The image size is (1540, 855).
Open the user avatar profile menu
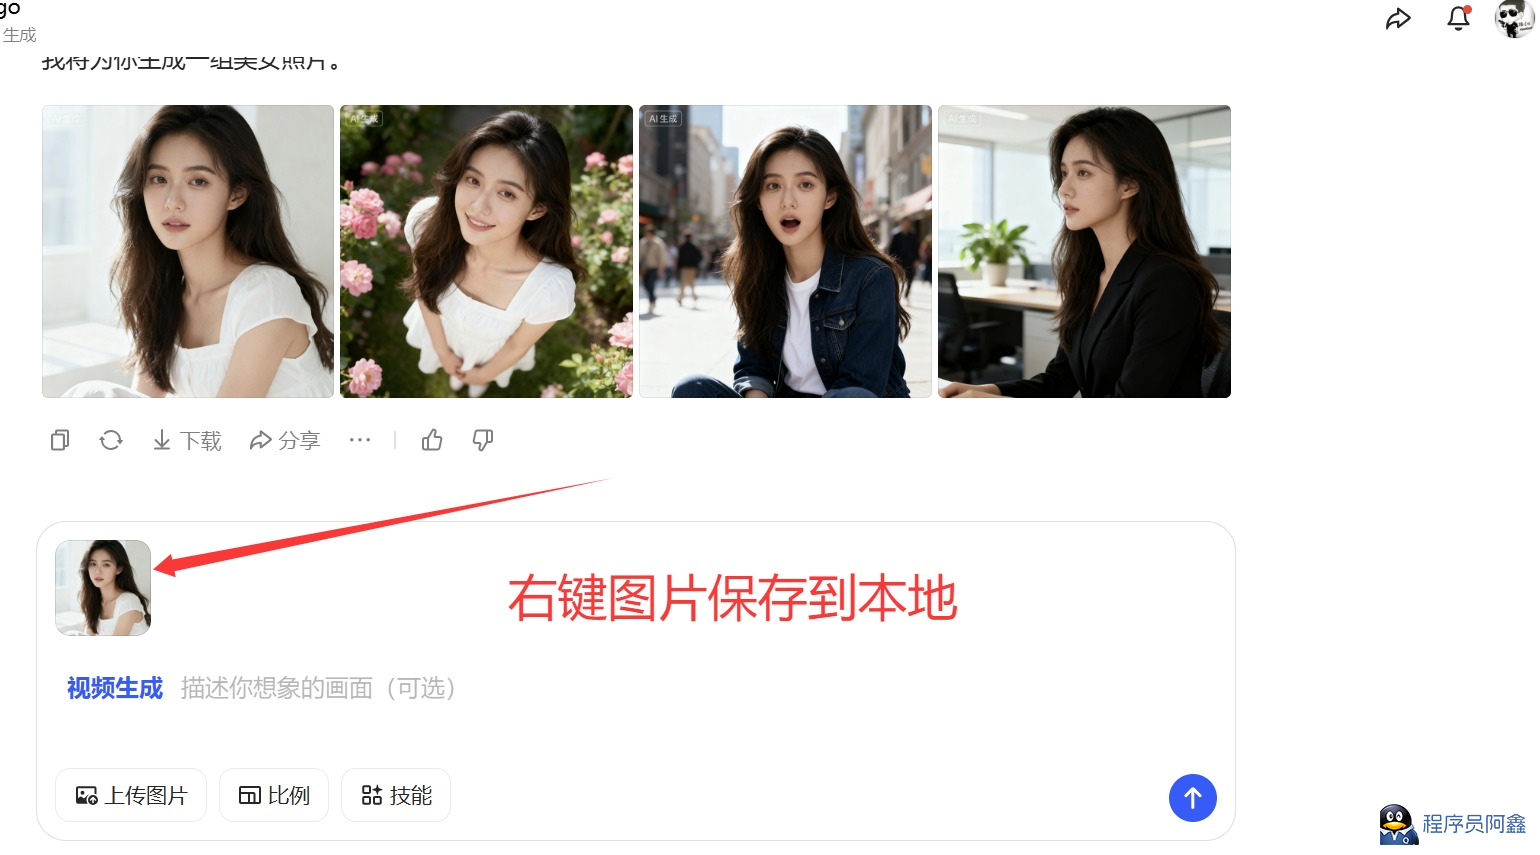click(x=1514, y=18)
